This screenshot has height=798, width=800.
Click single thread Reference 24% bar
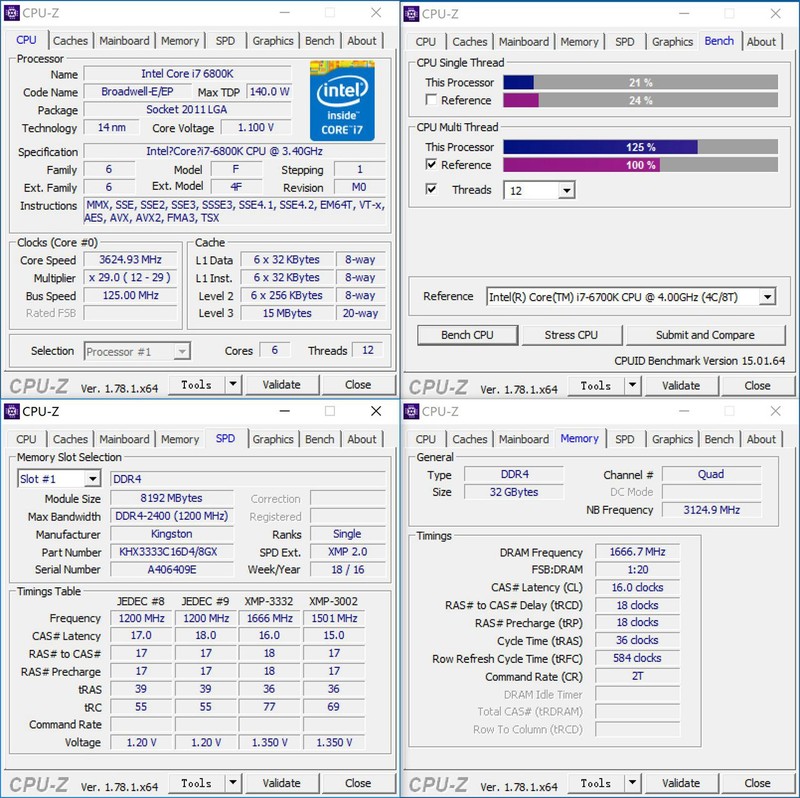[640, 100]
